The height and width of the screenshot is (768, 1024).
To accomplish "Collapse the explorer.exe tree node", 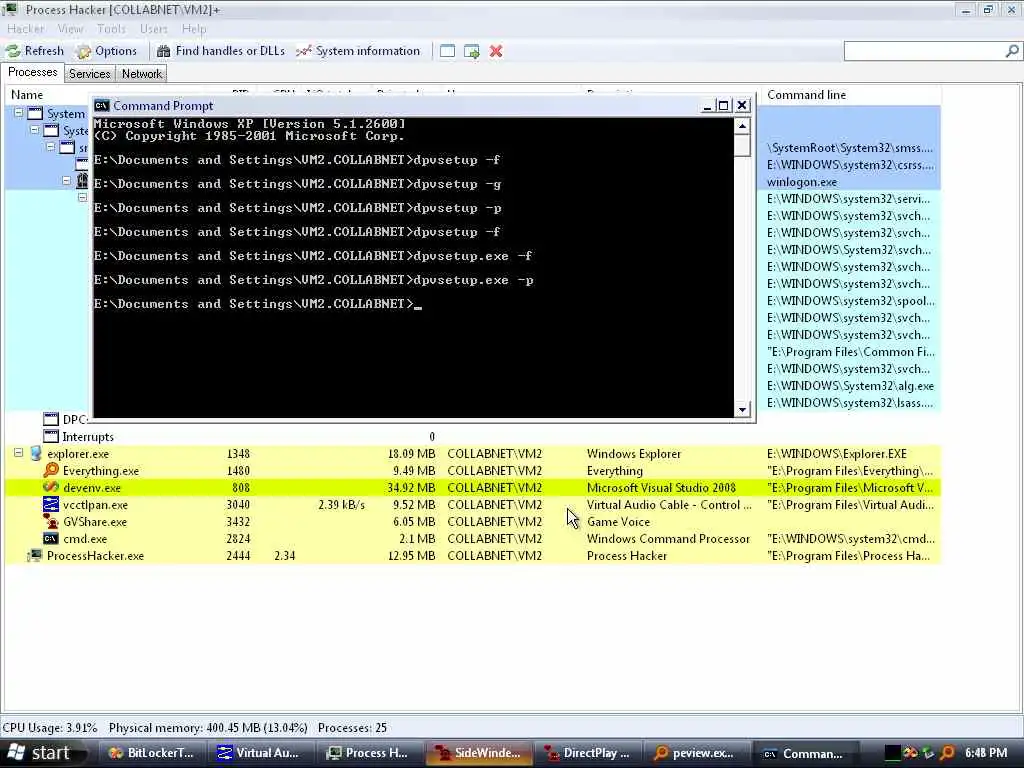I will pos(19,453).
